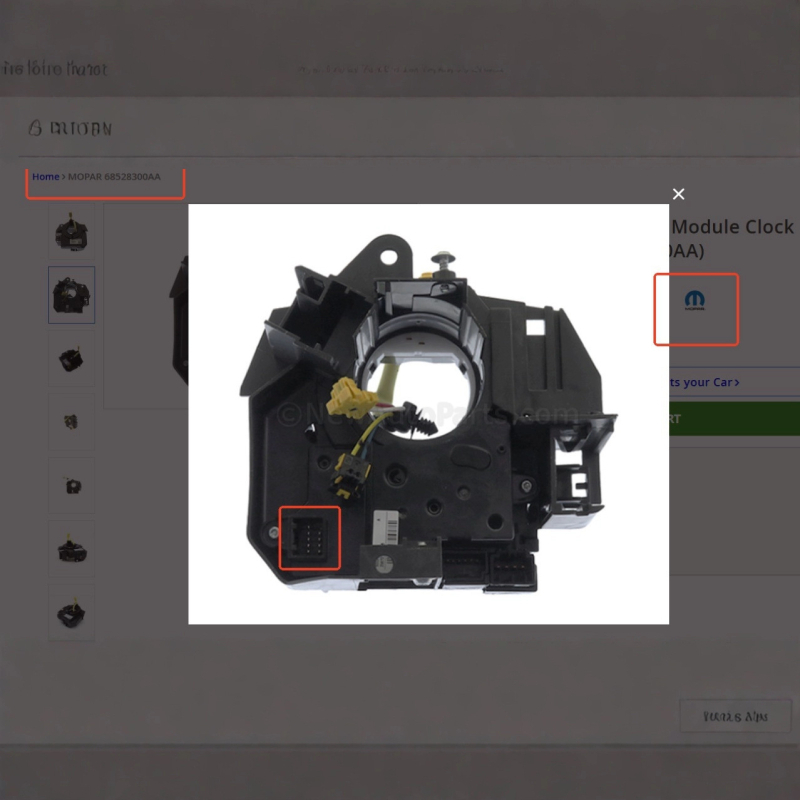Select the highlighted second product thumbnail

(x=71, y=294)
